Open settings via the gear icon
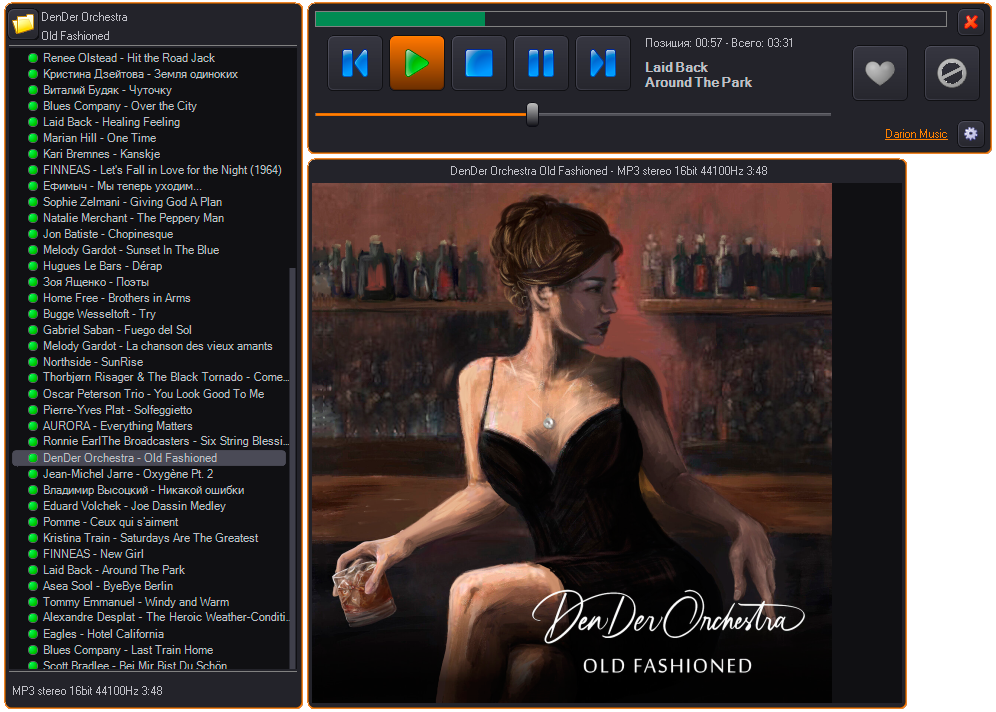Image resolution: width=996 pixels, height=712 pixels. [971, 134]
